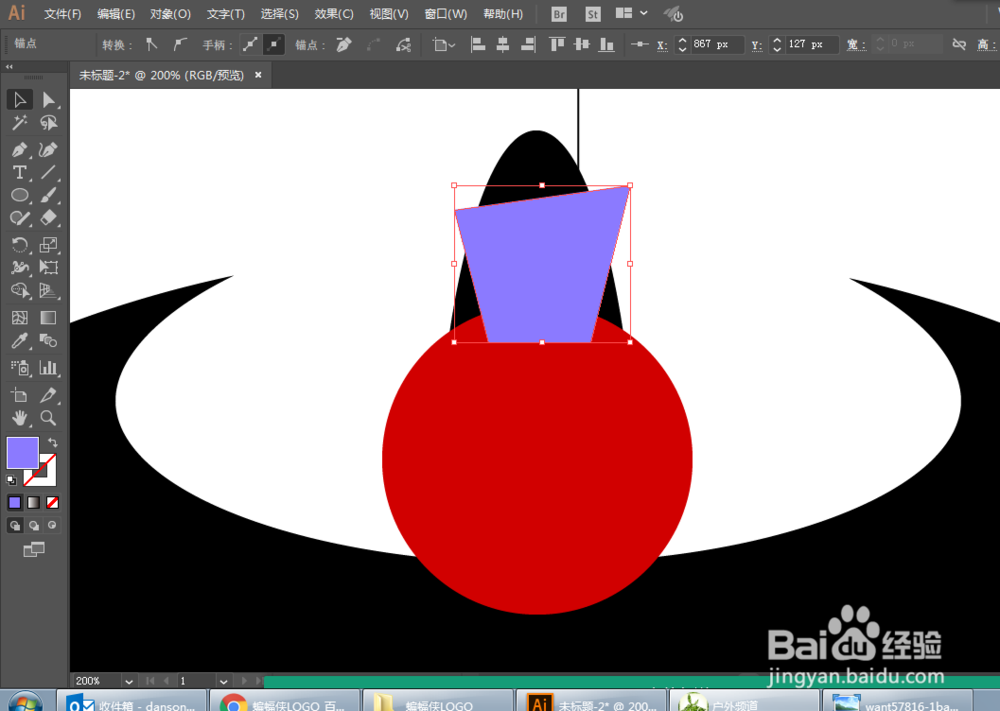Activate the Ellipse shape tool

tap(20, 195)
